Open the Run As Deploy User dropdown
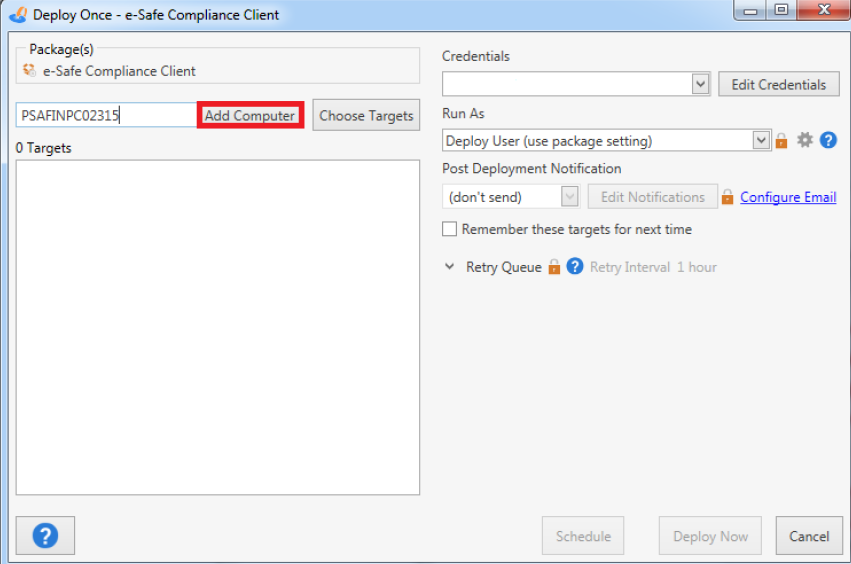 [761, 141]
